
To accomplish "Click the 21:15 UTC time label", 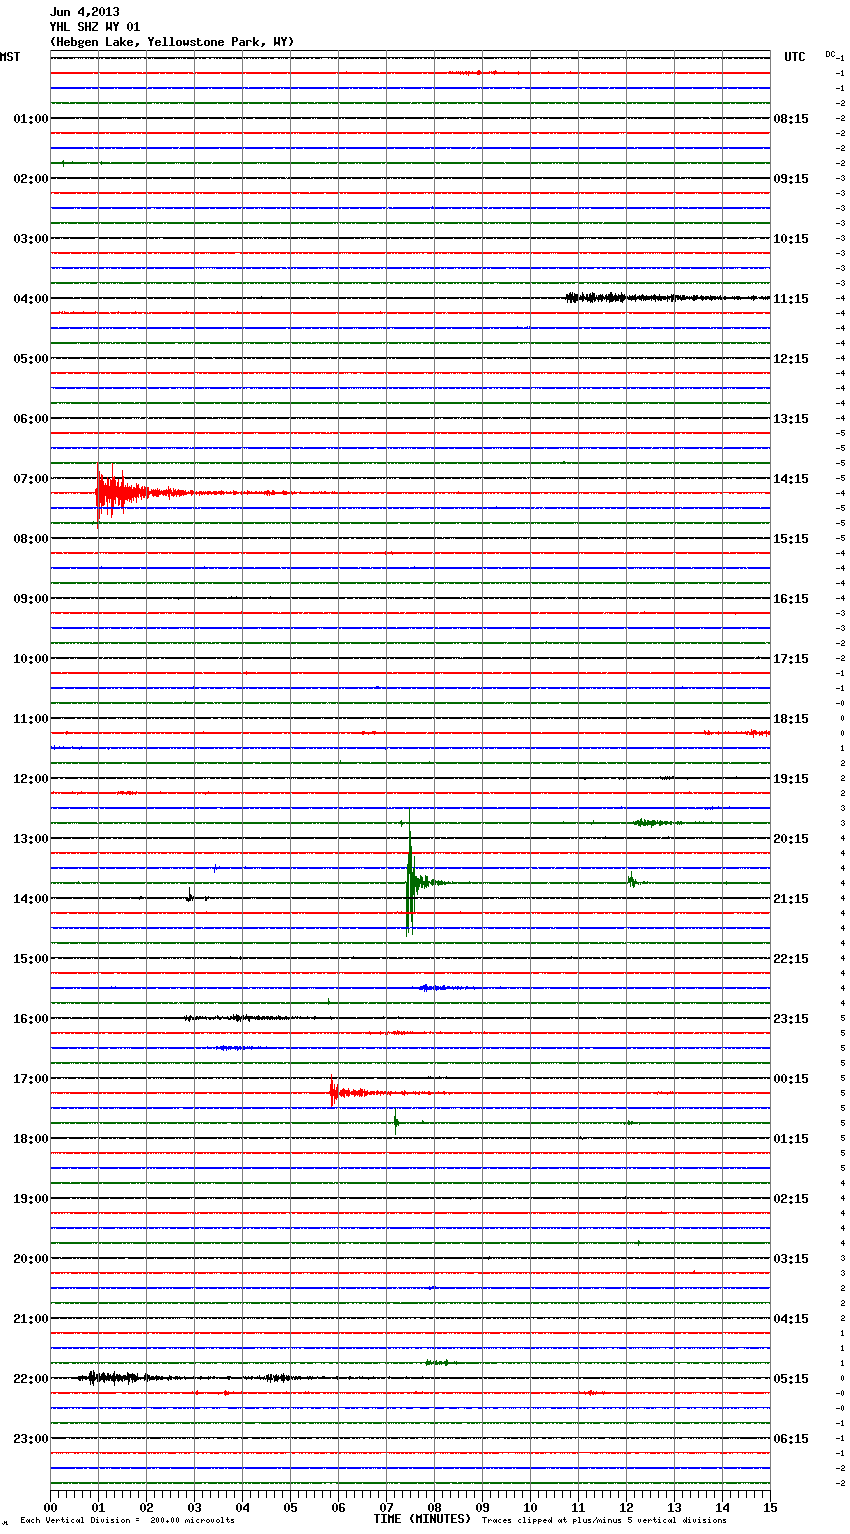I will click(x=791, y=898).
